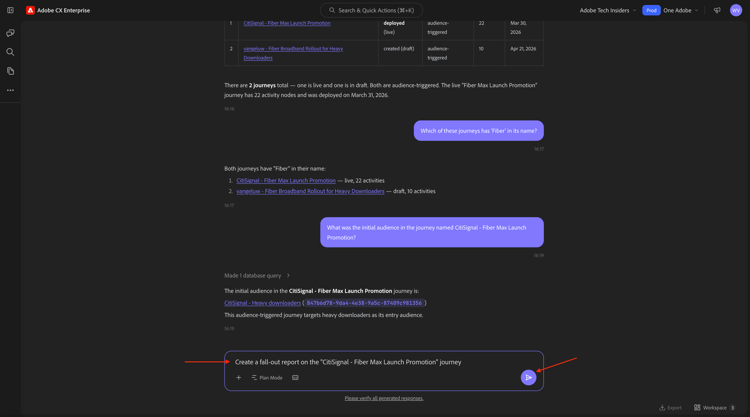Click the 'Both journeys have "Fiber" in their name' text
The width and height of the screenshot is (750, 417).
[x=275, y=168]
